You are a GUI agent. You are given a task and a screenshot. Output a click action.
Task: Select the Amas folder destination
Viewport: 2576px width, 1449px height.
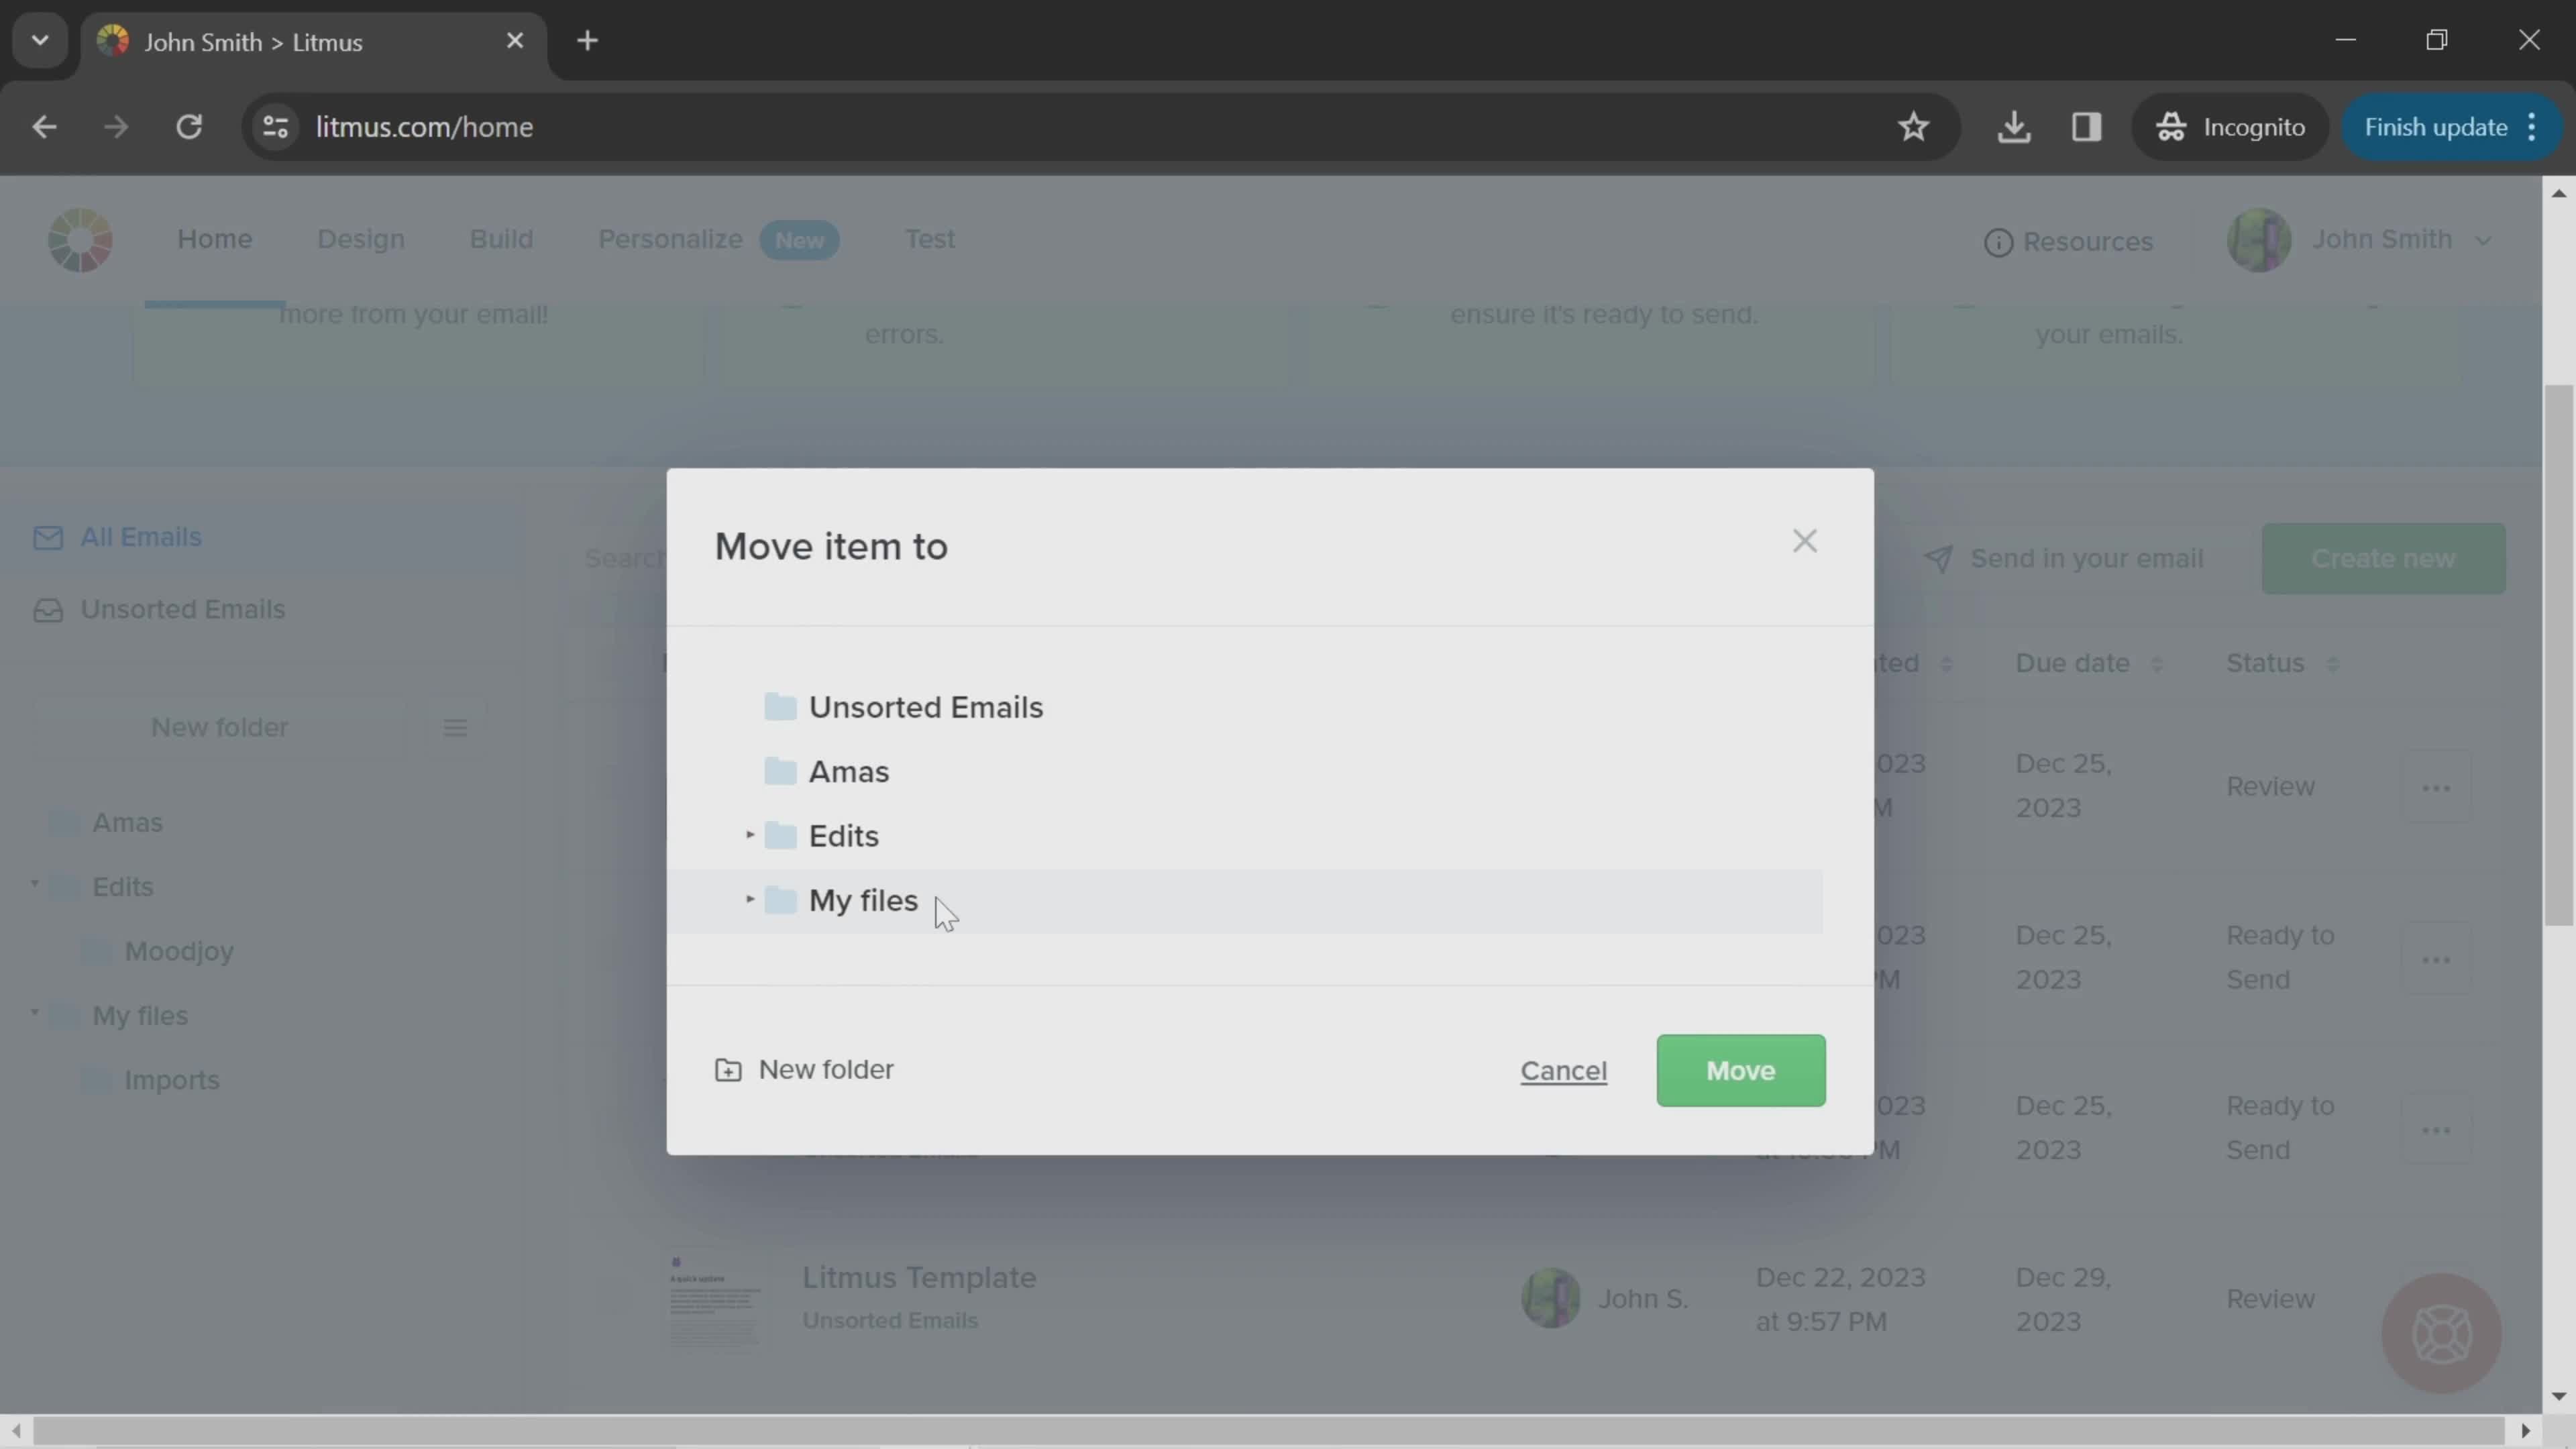[x=849, y=769]
